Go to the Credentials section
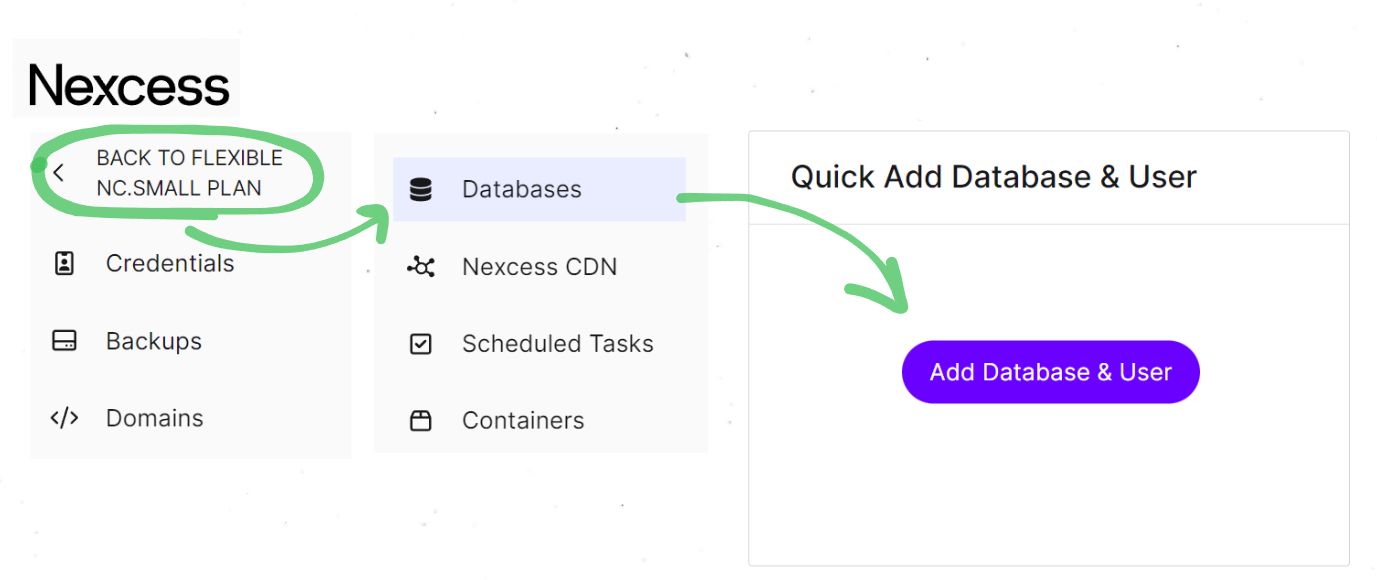Viewport: 1377px width, 580px height. coord(169,263)
